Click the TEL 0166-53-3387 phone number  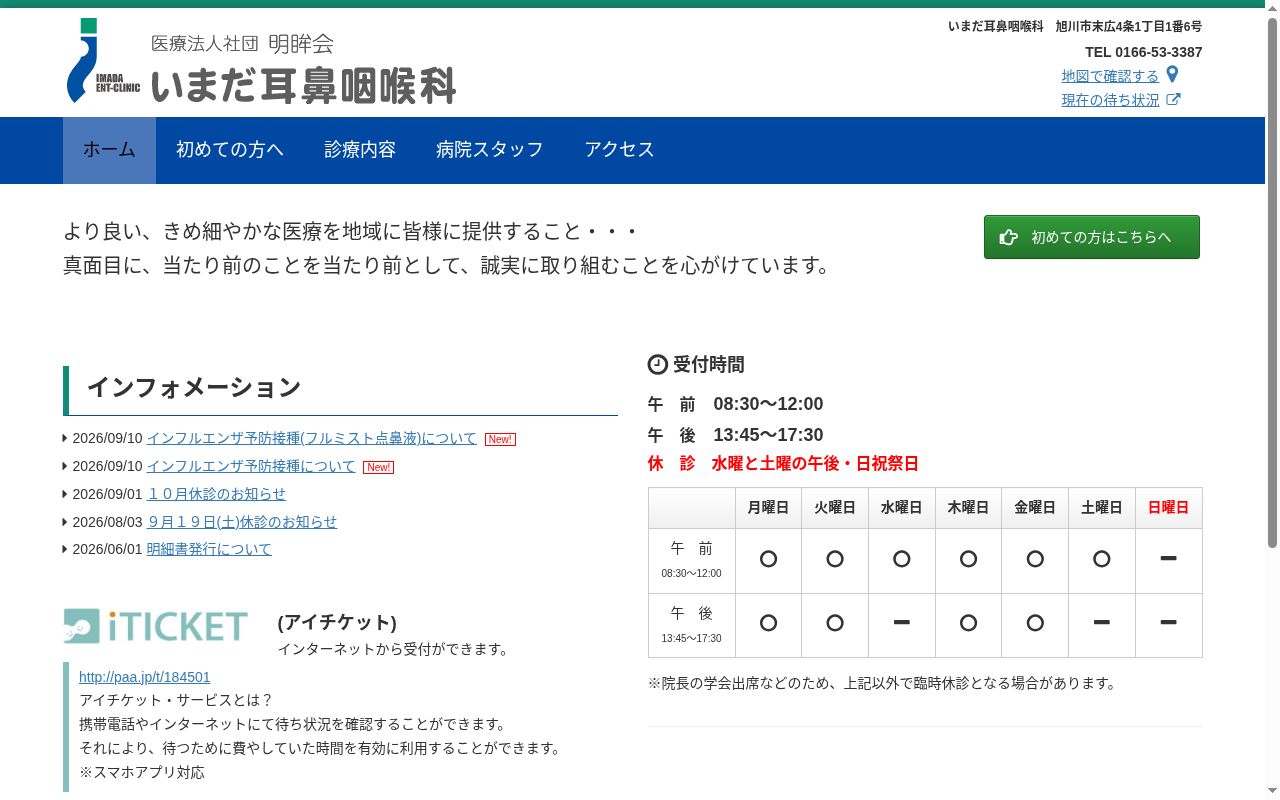tap(1144, 52)
